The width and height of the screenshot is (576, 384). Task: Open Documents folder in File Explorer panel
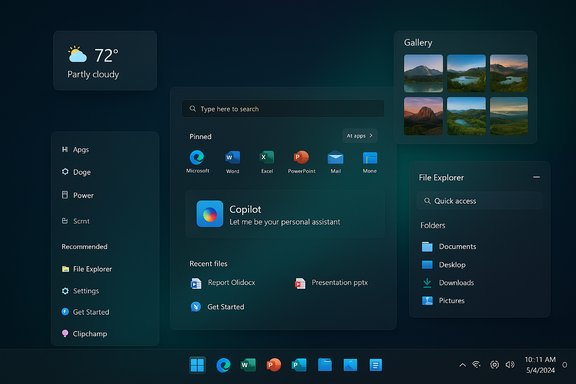click(449, 247)
